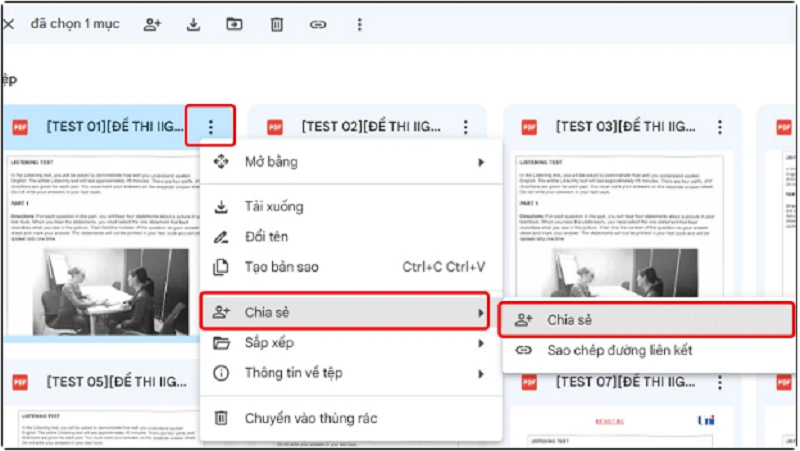The width and height of the screenshot is (800, 451).
Task: Click the '[TEST 02][ĐỀ THI IIG...' file name
Action: pos(371,127)
